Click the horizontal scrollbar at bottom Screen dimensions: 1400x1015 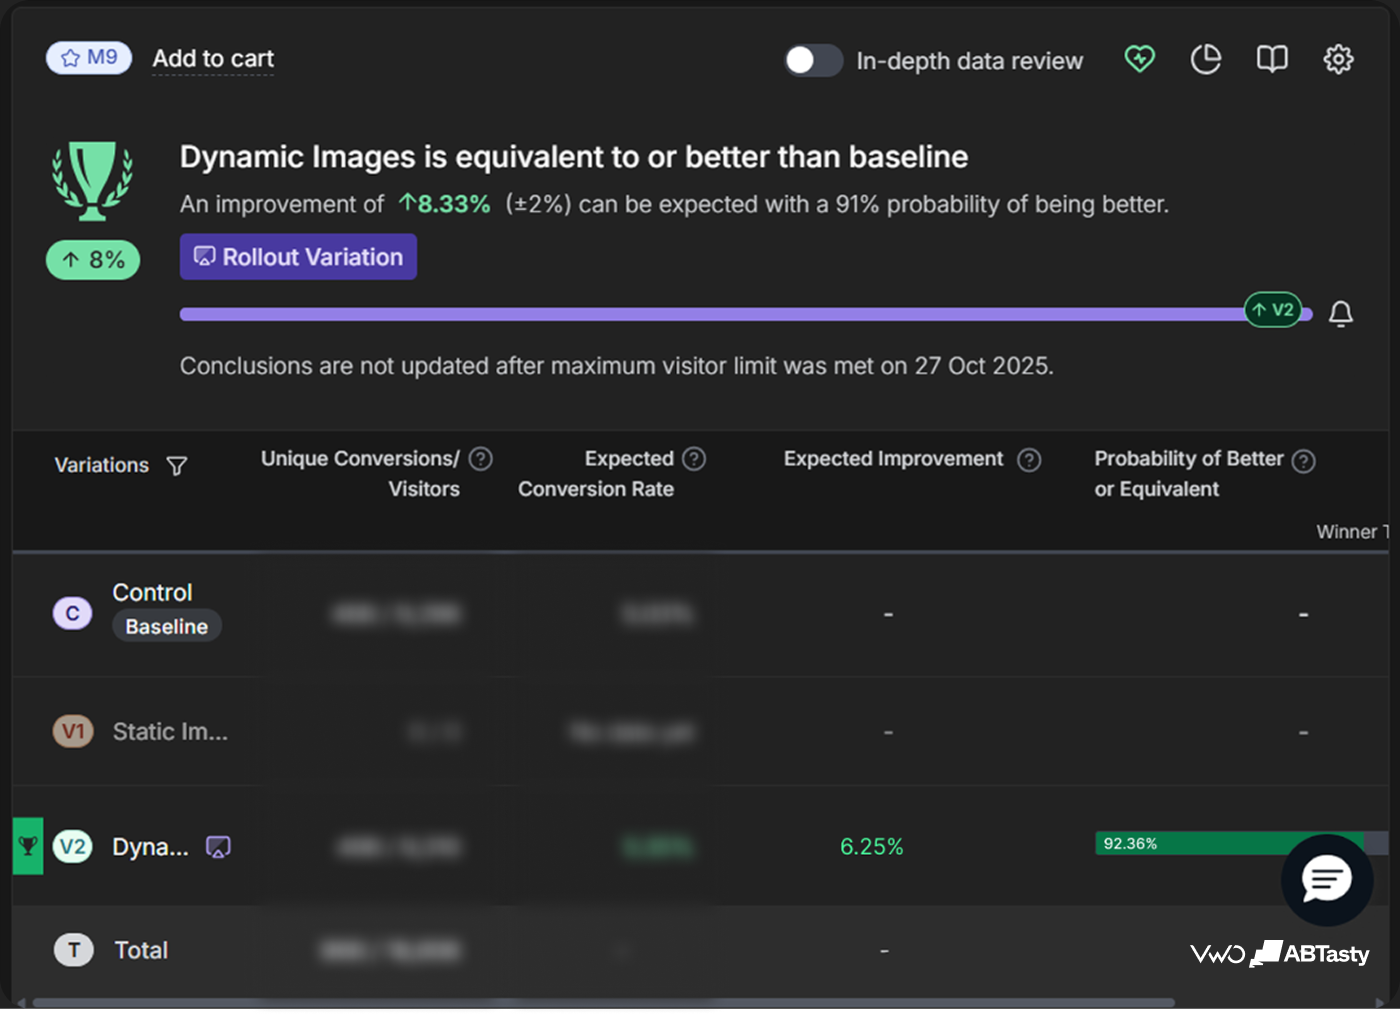[603, 1002]
